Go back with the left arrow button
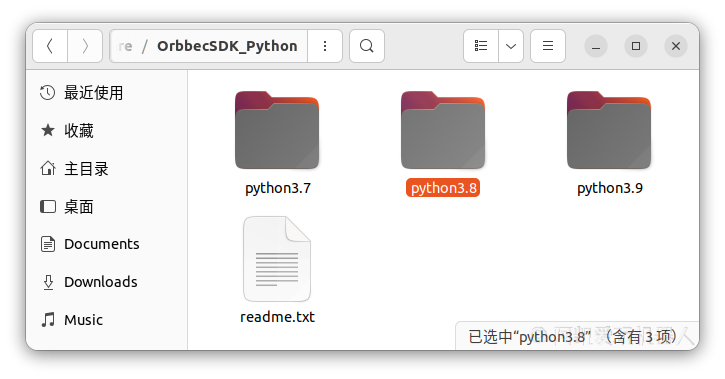Viewport: 725px width, 379px height. pyautogui.click(x=50, y=46)
